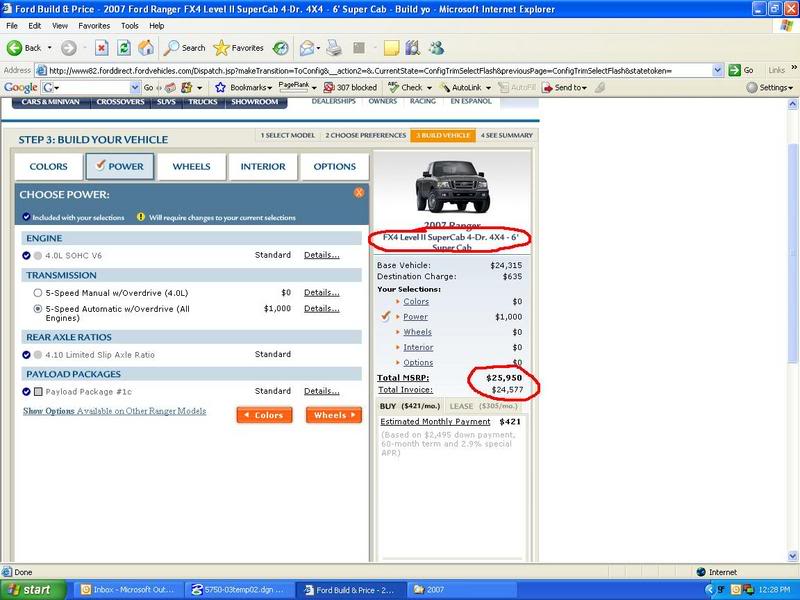The width and height of the screenshot is (800, 600).
Task: Click Estimated Monthly Payment link
Action: (435, 422)
